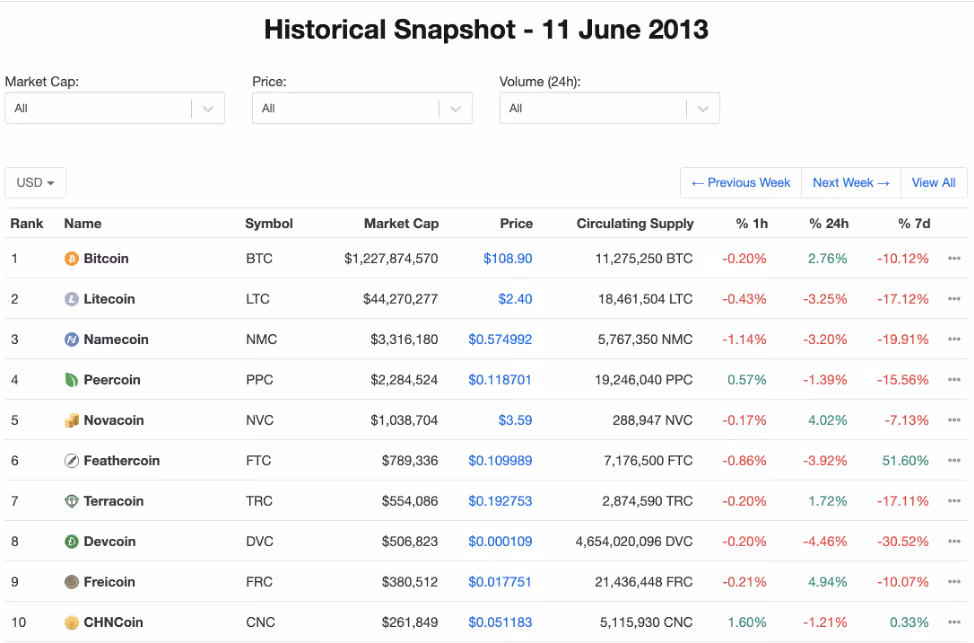The width and height of the screenshot is (974, 643).
Task: Sort by Market Cap column header
Action: coord(401,224)
